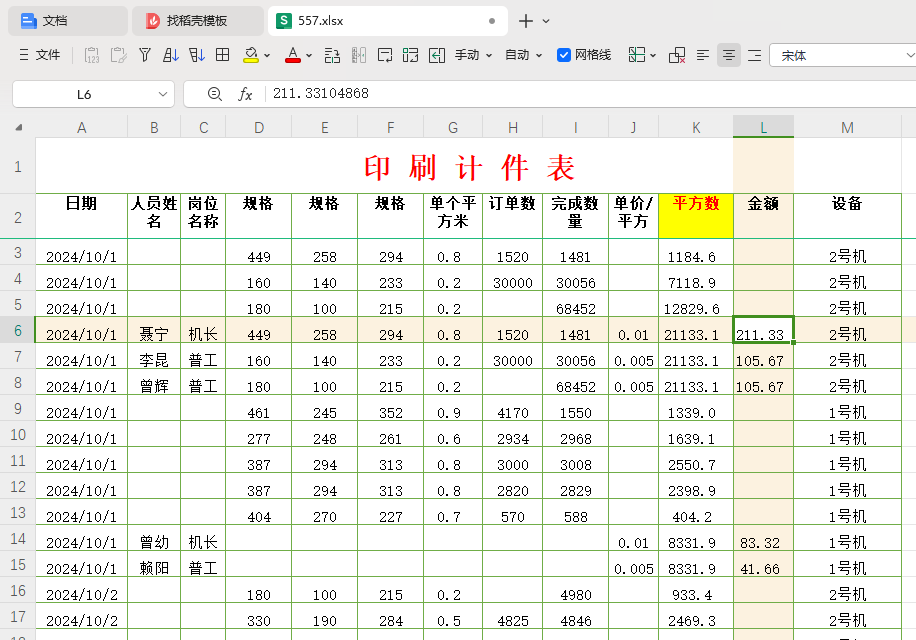Click the yellow 平方数 header cell
Image resolution: width=916 pixels, height=640 pixels.
(696, 216)
